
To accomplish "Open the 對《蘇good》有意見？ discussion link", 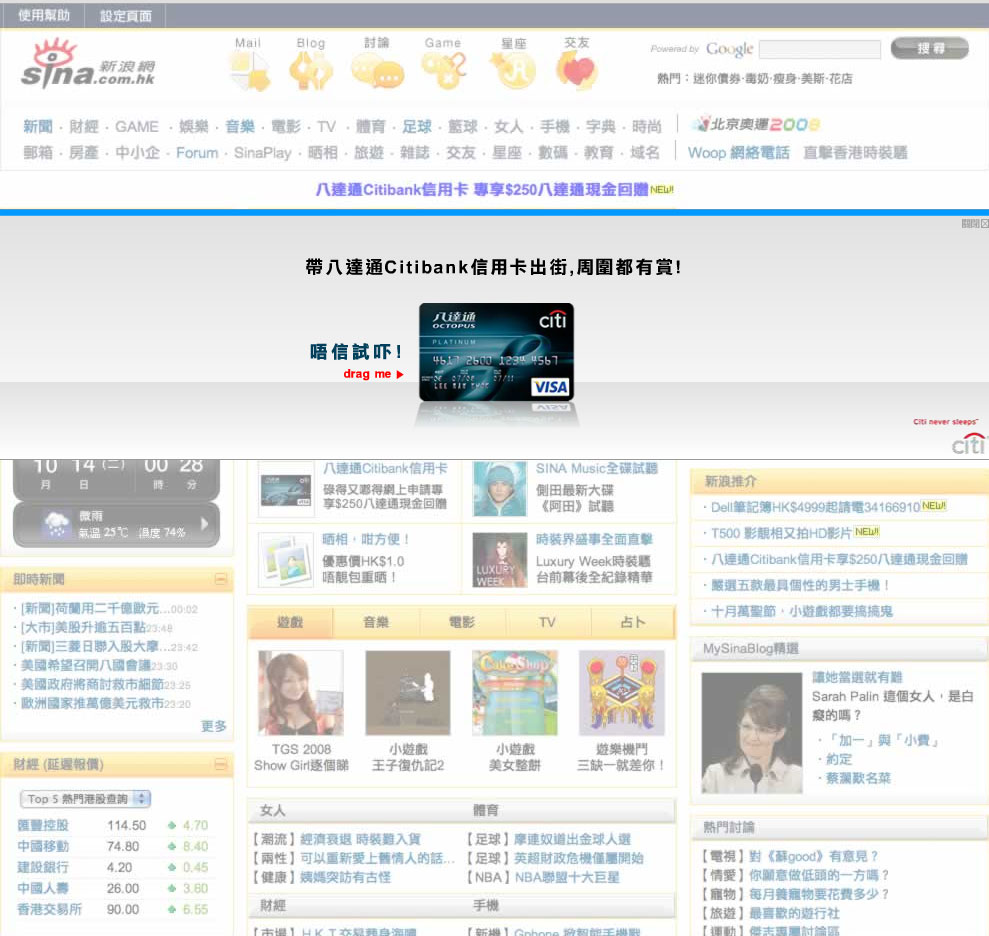I will coord(814,857).
